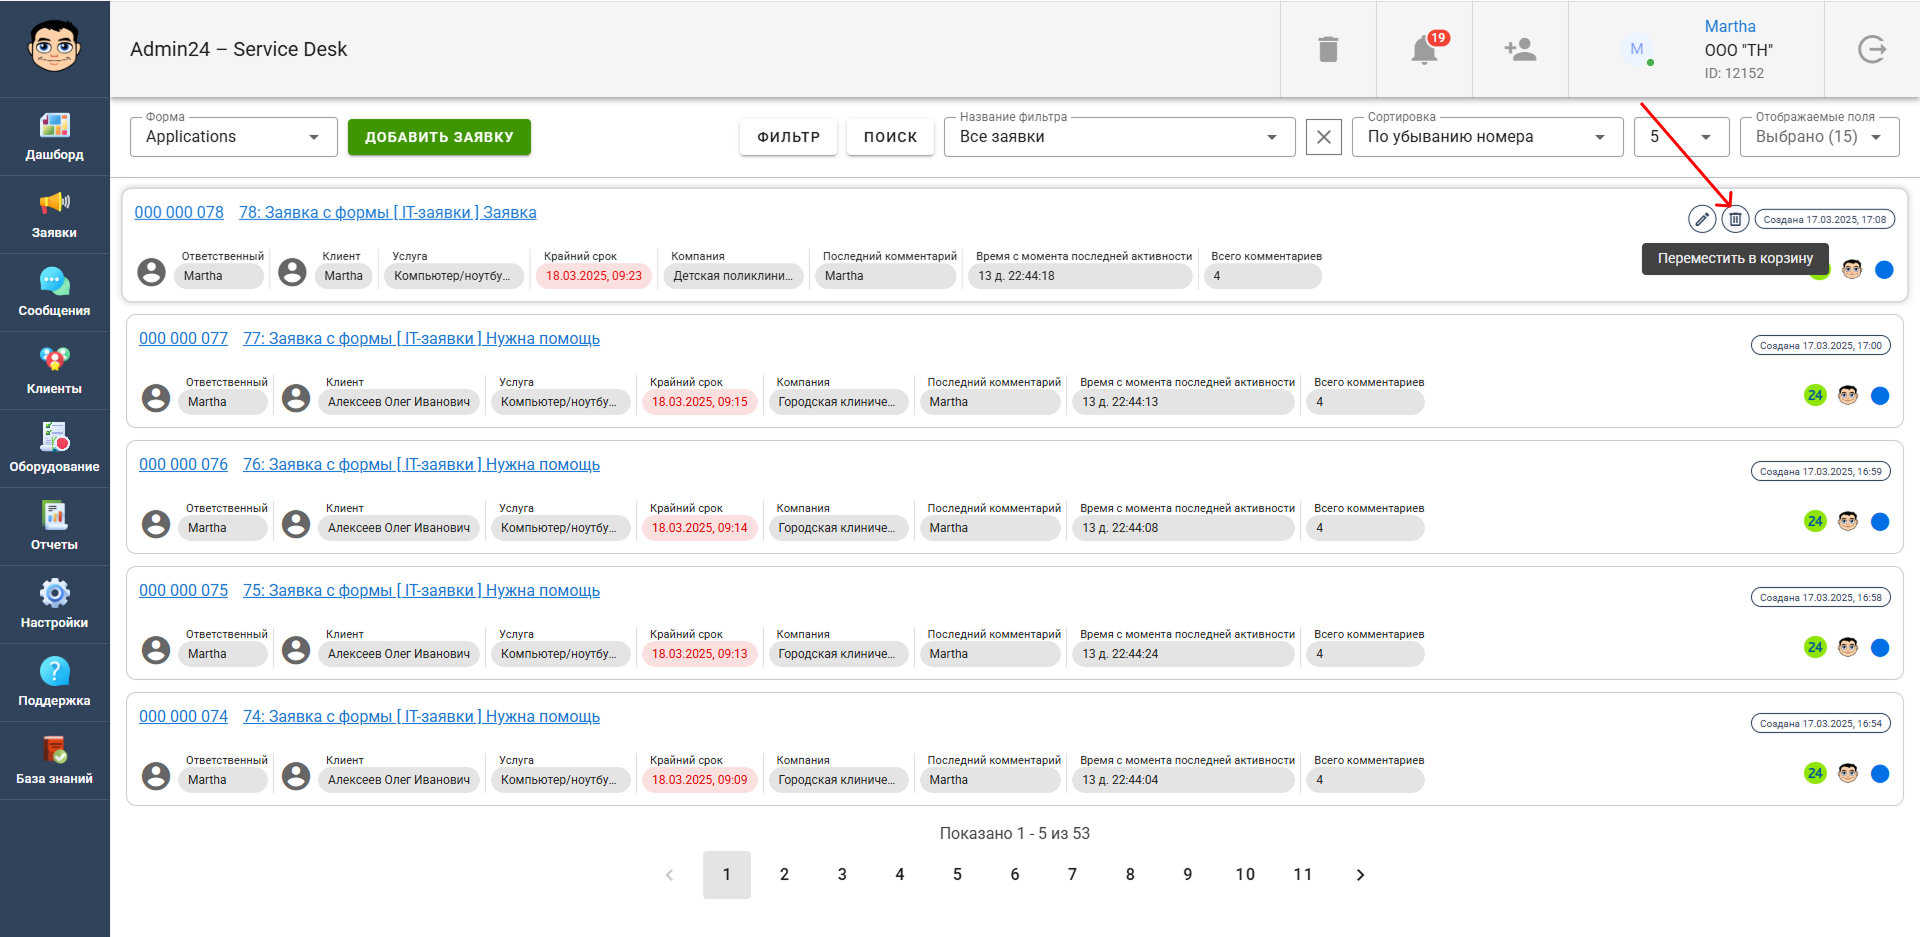The width and height of the screenshot is (1920, 937).
Task: Open the trash bin in top header
Action: pos(1328,49)
